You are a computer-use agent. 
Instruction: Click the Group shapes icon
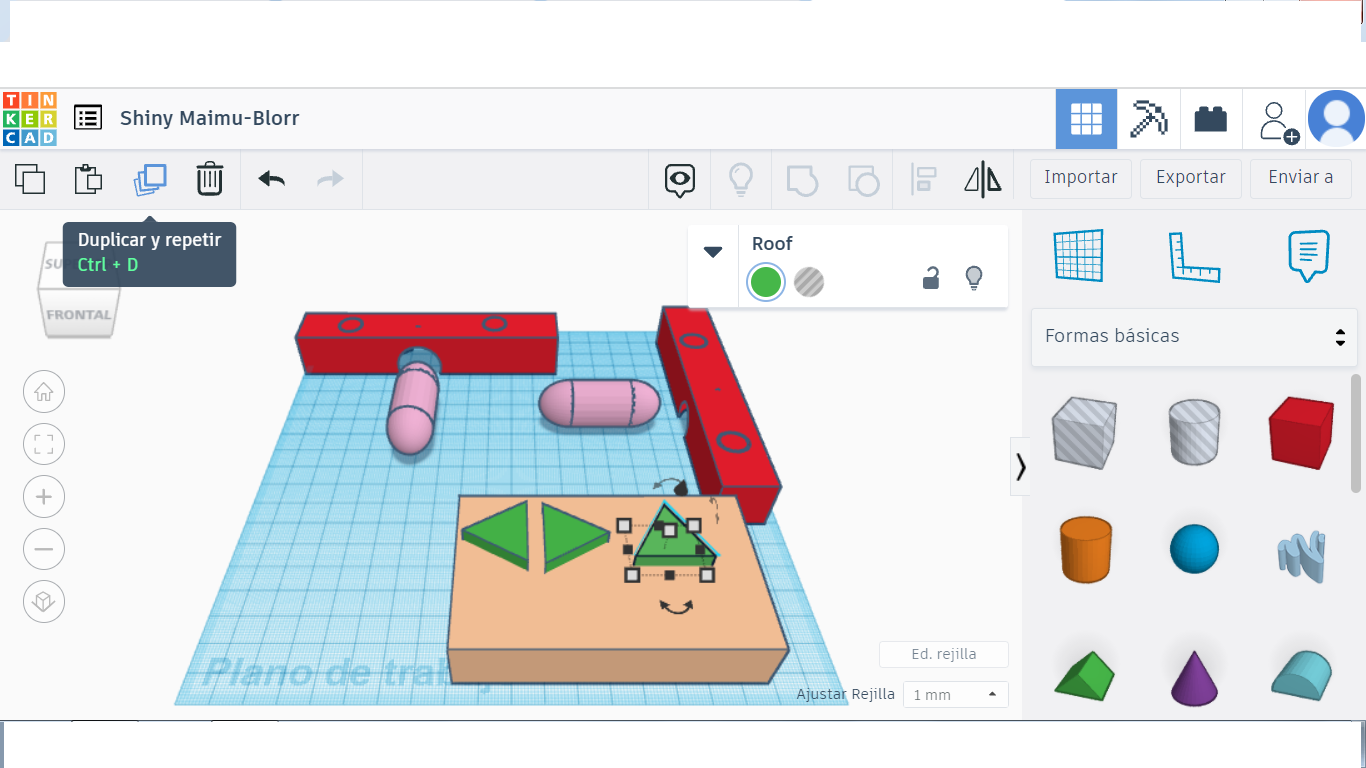click(x=802, y=180)
